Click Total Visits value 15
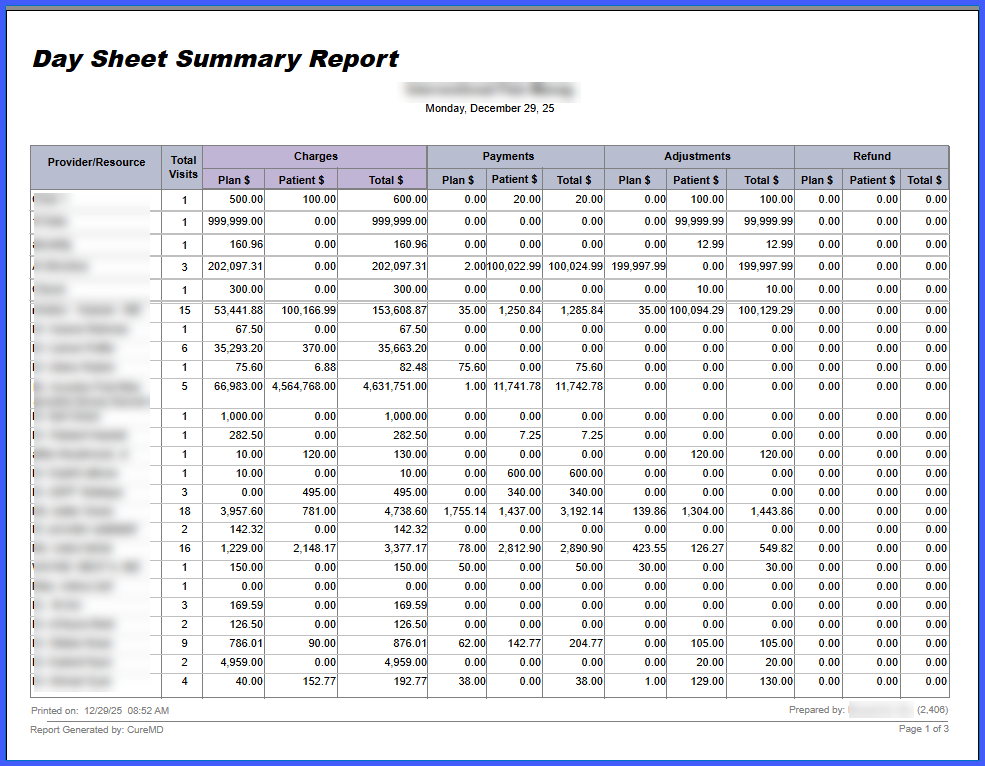Image resolution: width=985 pixels, height=766 pixels. pyautogui.click(x=184, y=310)
